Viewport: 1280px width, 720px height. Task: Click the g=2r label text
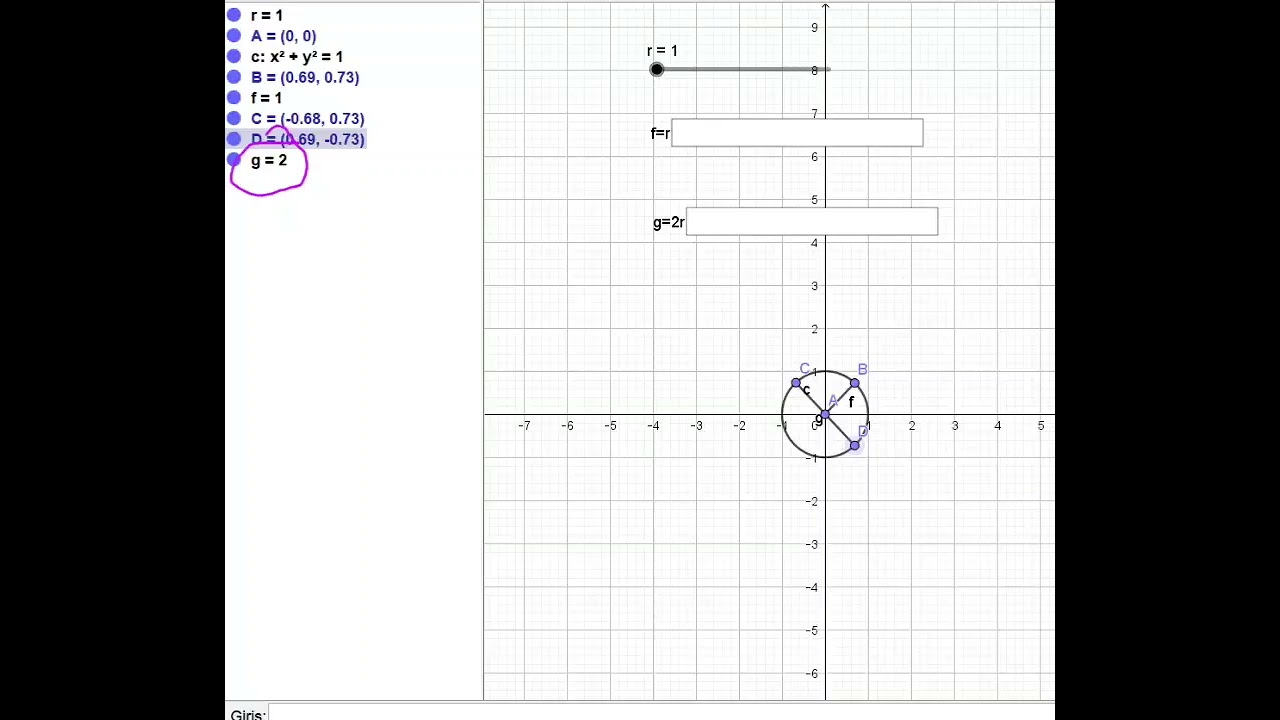coord(669,222)
